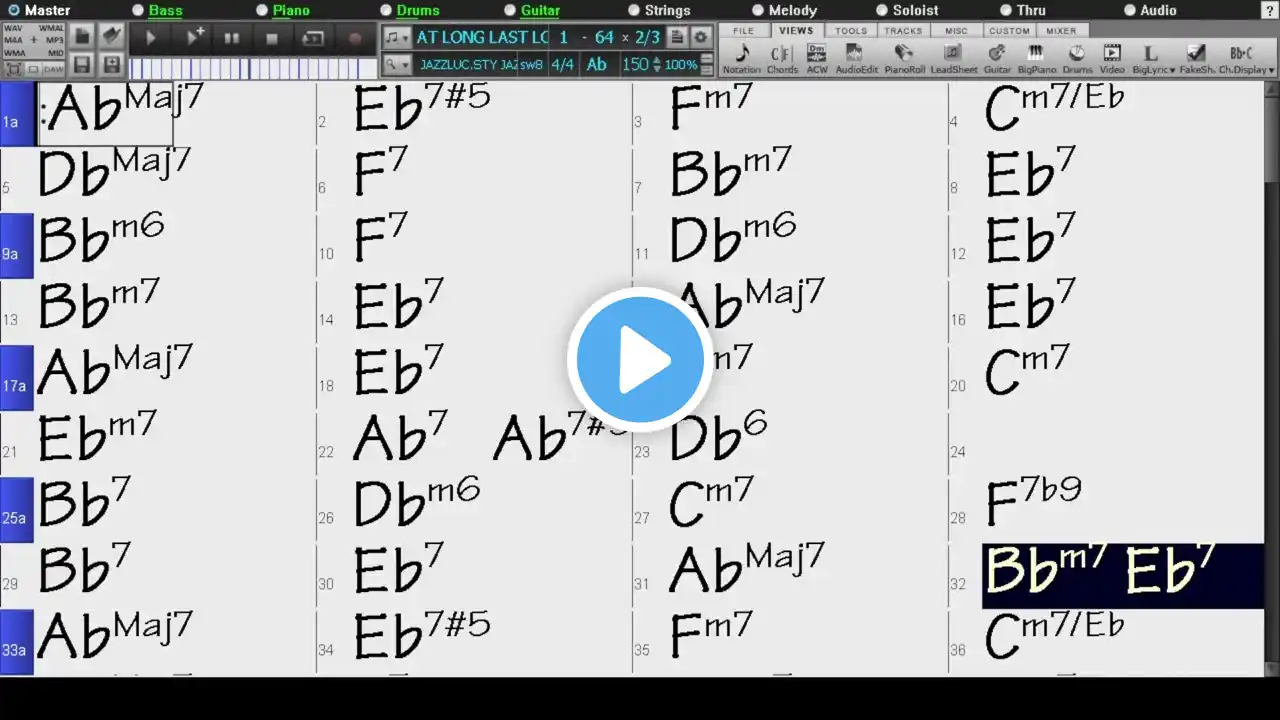Pause the song playback
The image size is (1280, 720).
pyautogui.click(x=232, y=38)
